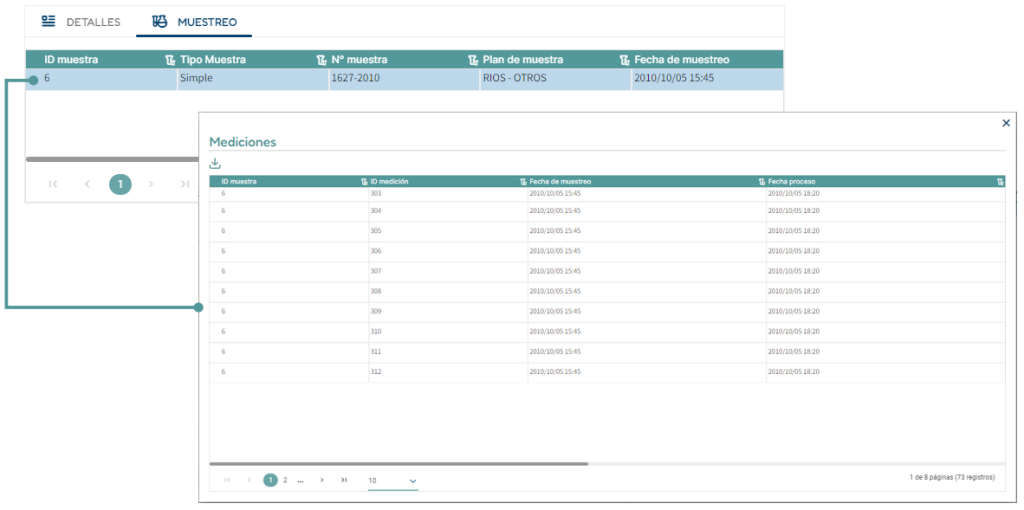Click page 1 in the Mediciones pager

[270, 480]
